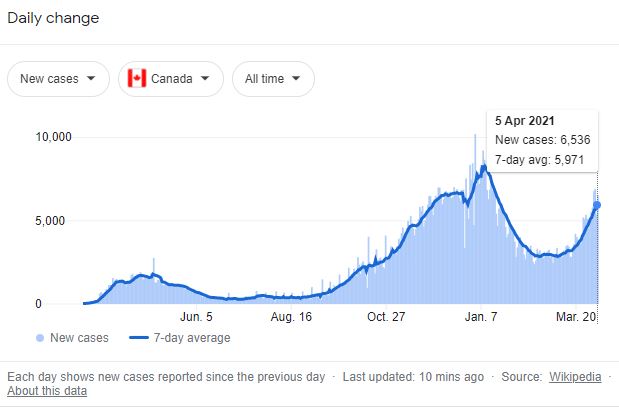
Task: Click the Daily change heading
Action: [x=53, y=19]
